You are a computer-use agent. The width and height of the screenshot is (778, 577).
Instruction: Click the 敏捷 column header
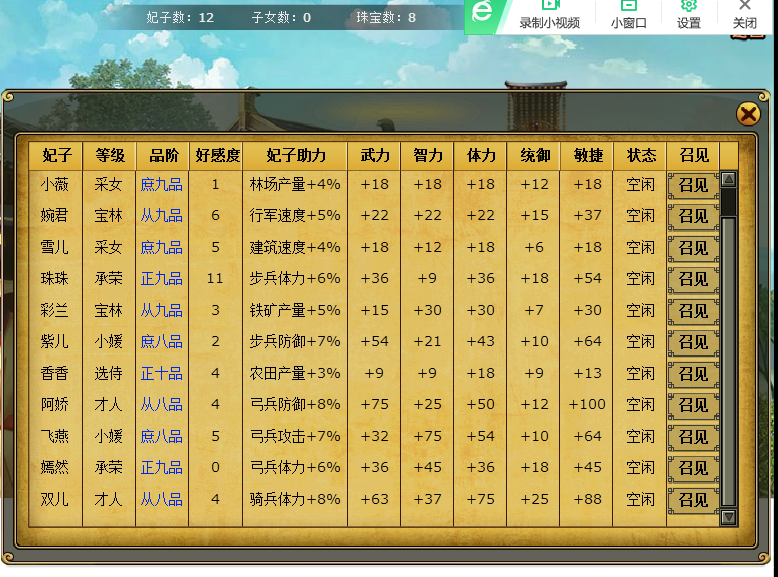587,156
